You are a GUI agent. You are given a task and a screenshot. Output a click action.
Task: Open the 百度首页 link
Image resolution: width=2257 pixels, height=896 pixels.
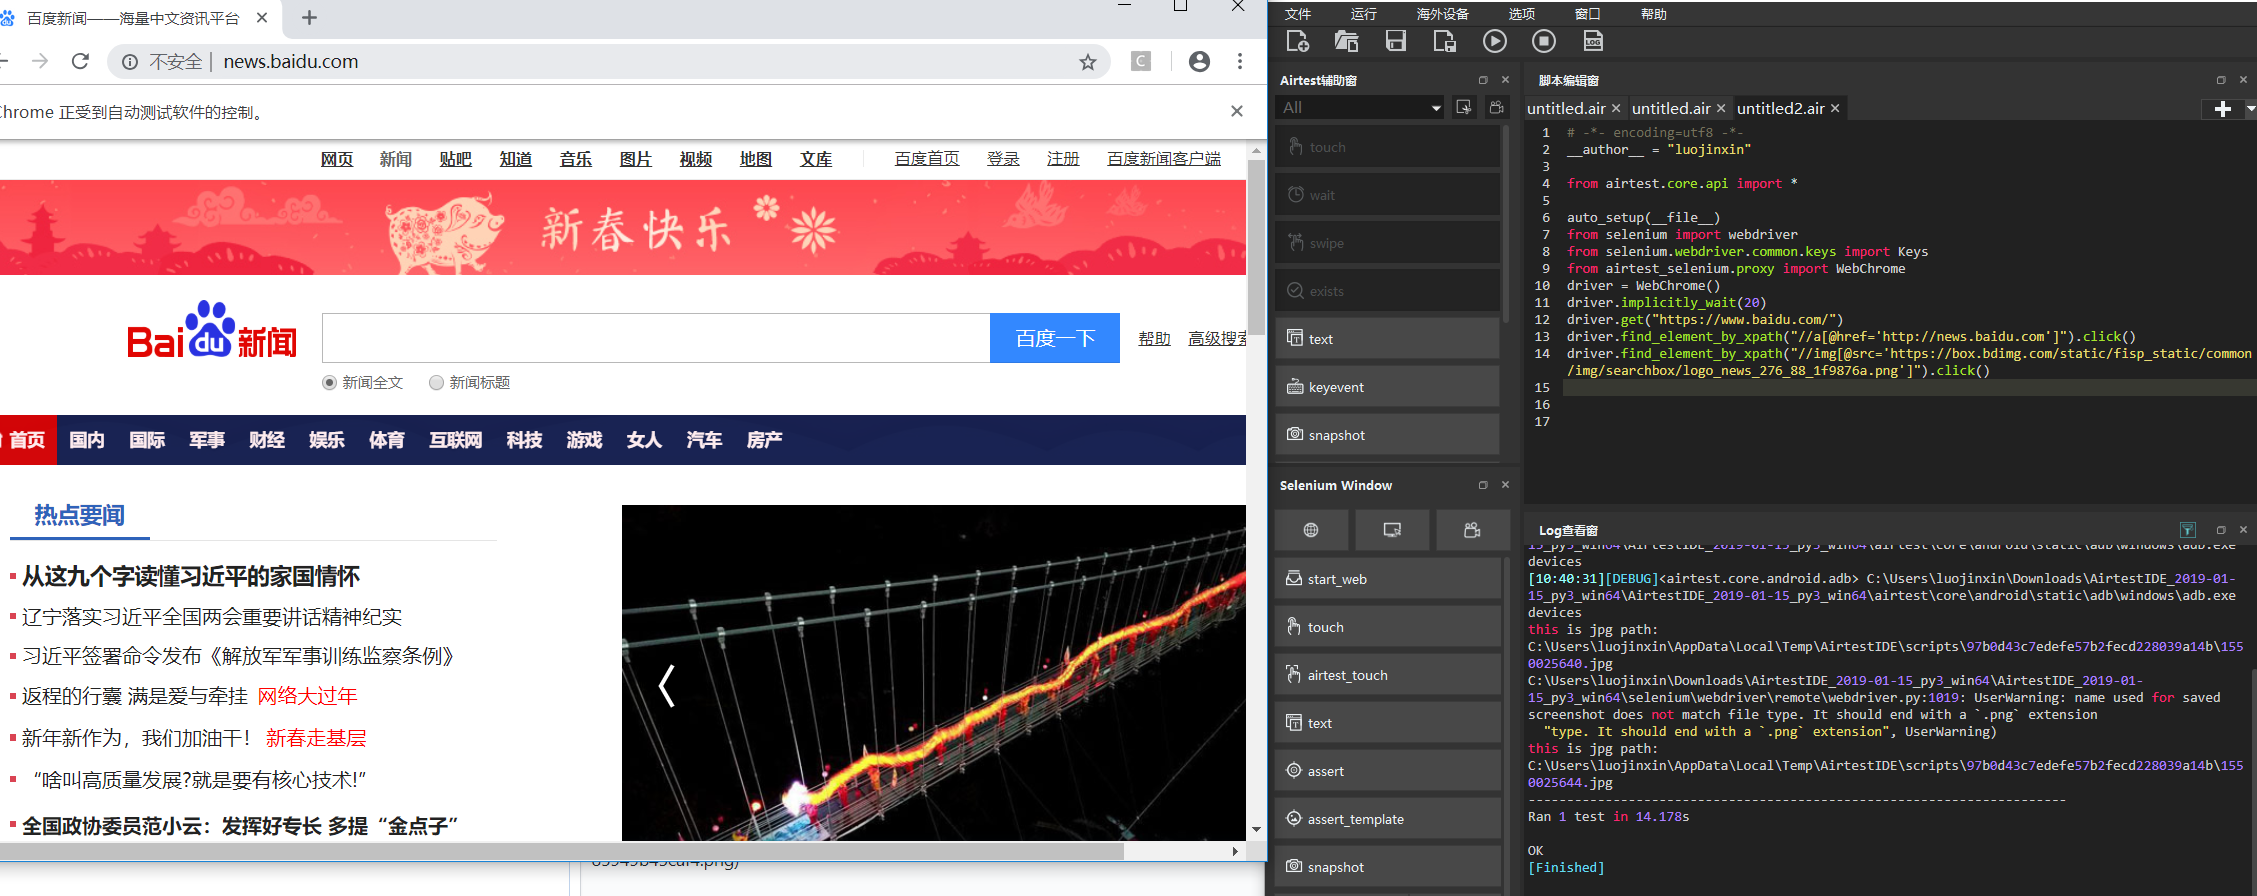click(x=927, y=159)
